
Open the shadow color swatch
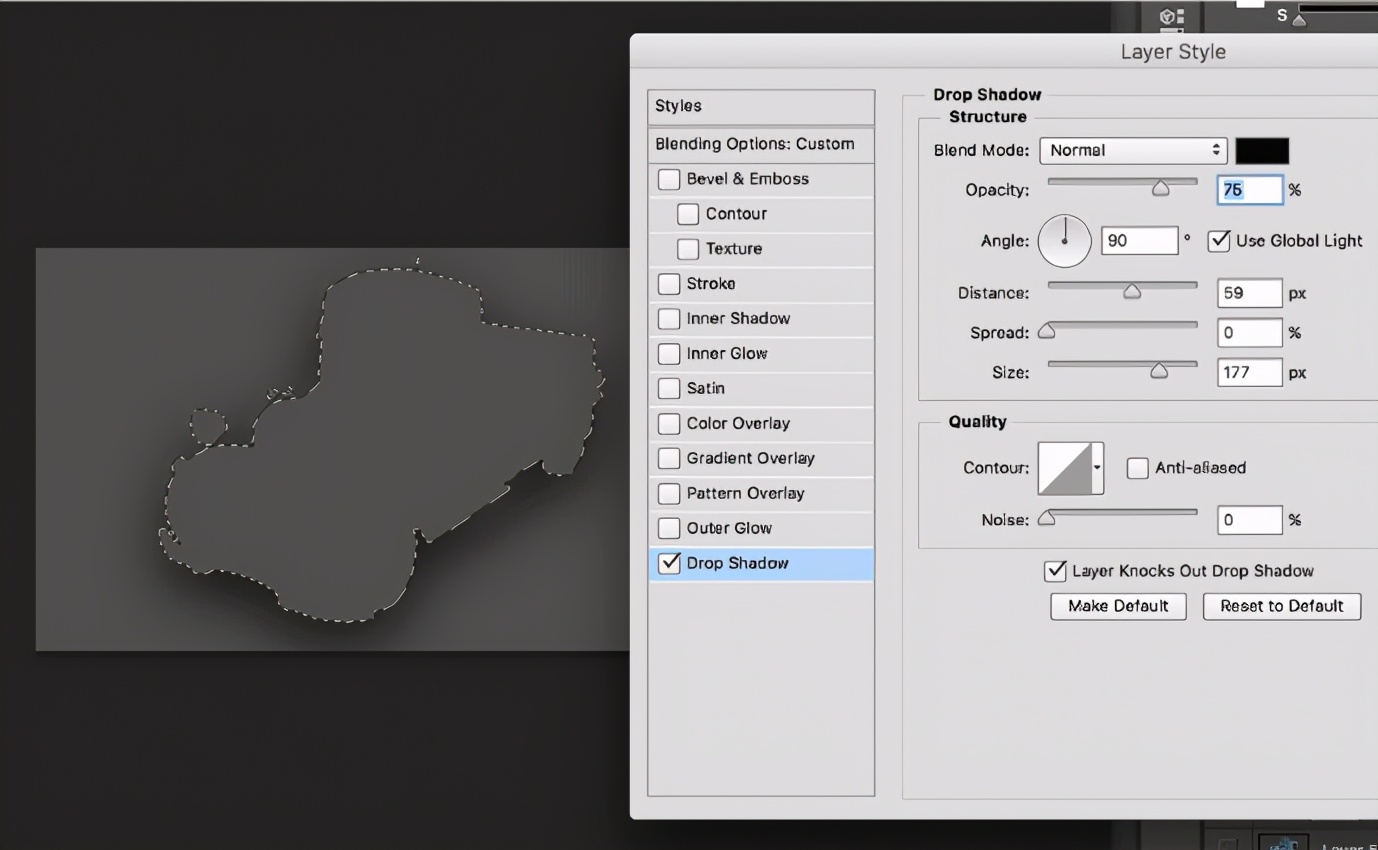pyautogui.click(x=1262, y=151)
